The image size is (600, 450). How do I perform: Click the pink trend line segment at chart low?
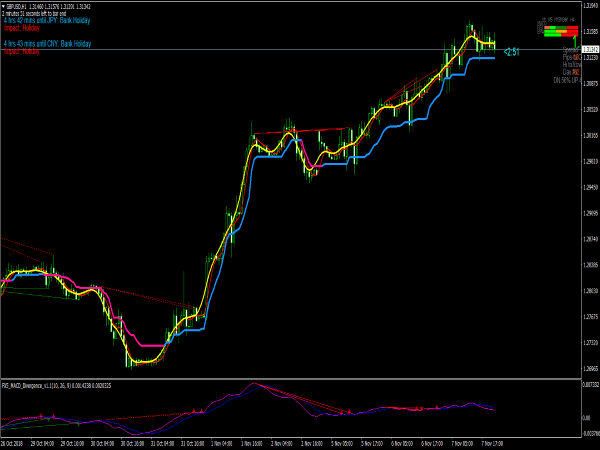[153, 346]
